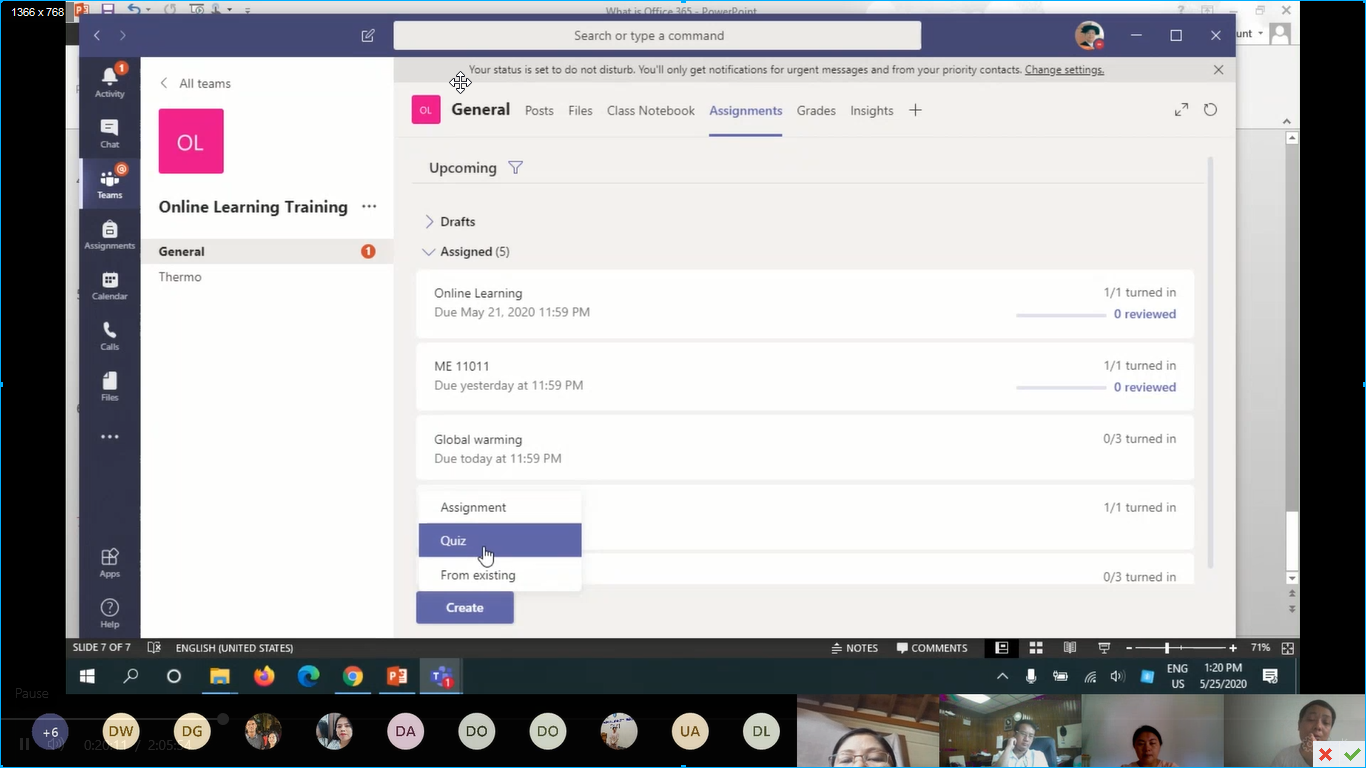Open Chrome from the taskbar

(x=352, y=676)
